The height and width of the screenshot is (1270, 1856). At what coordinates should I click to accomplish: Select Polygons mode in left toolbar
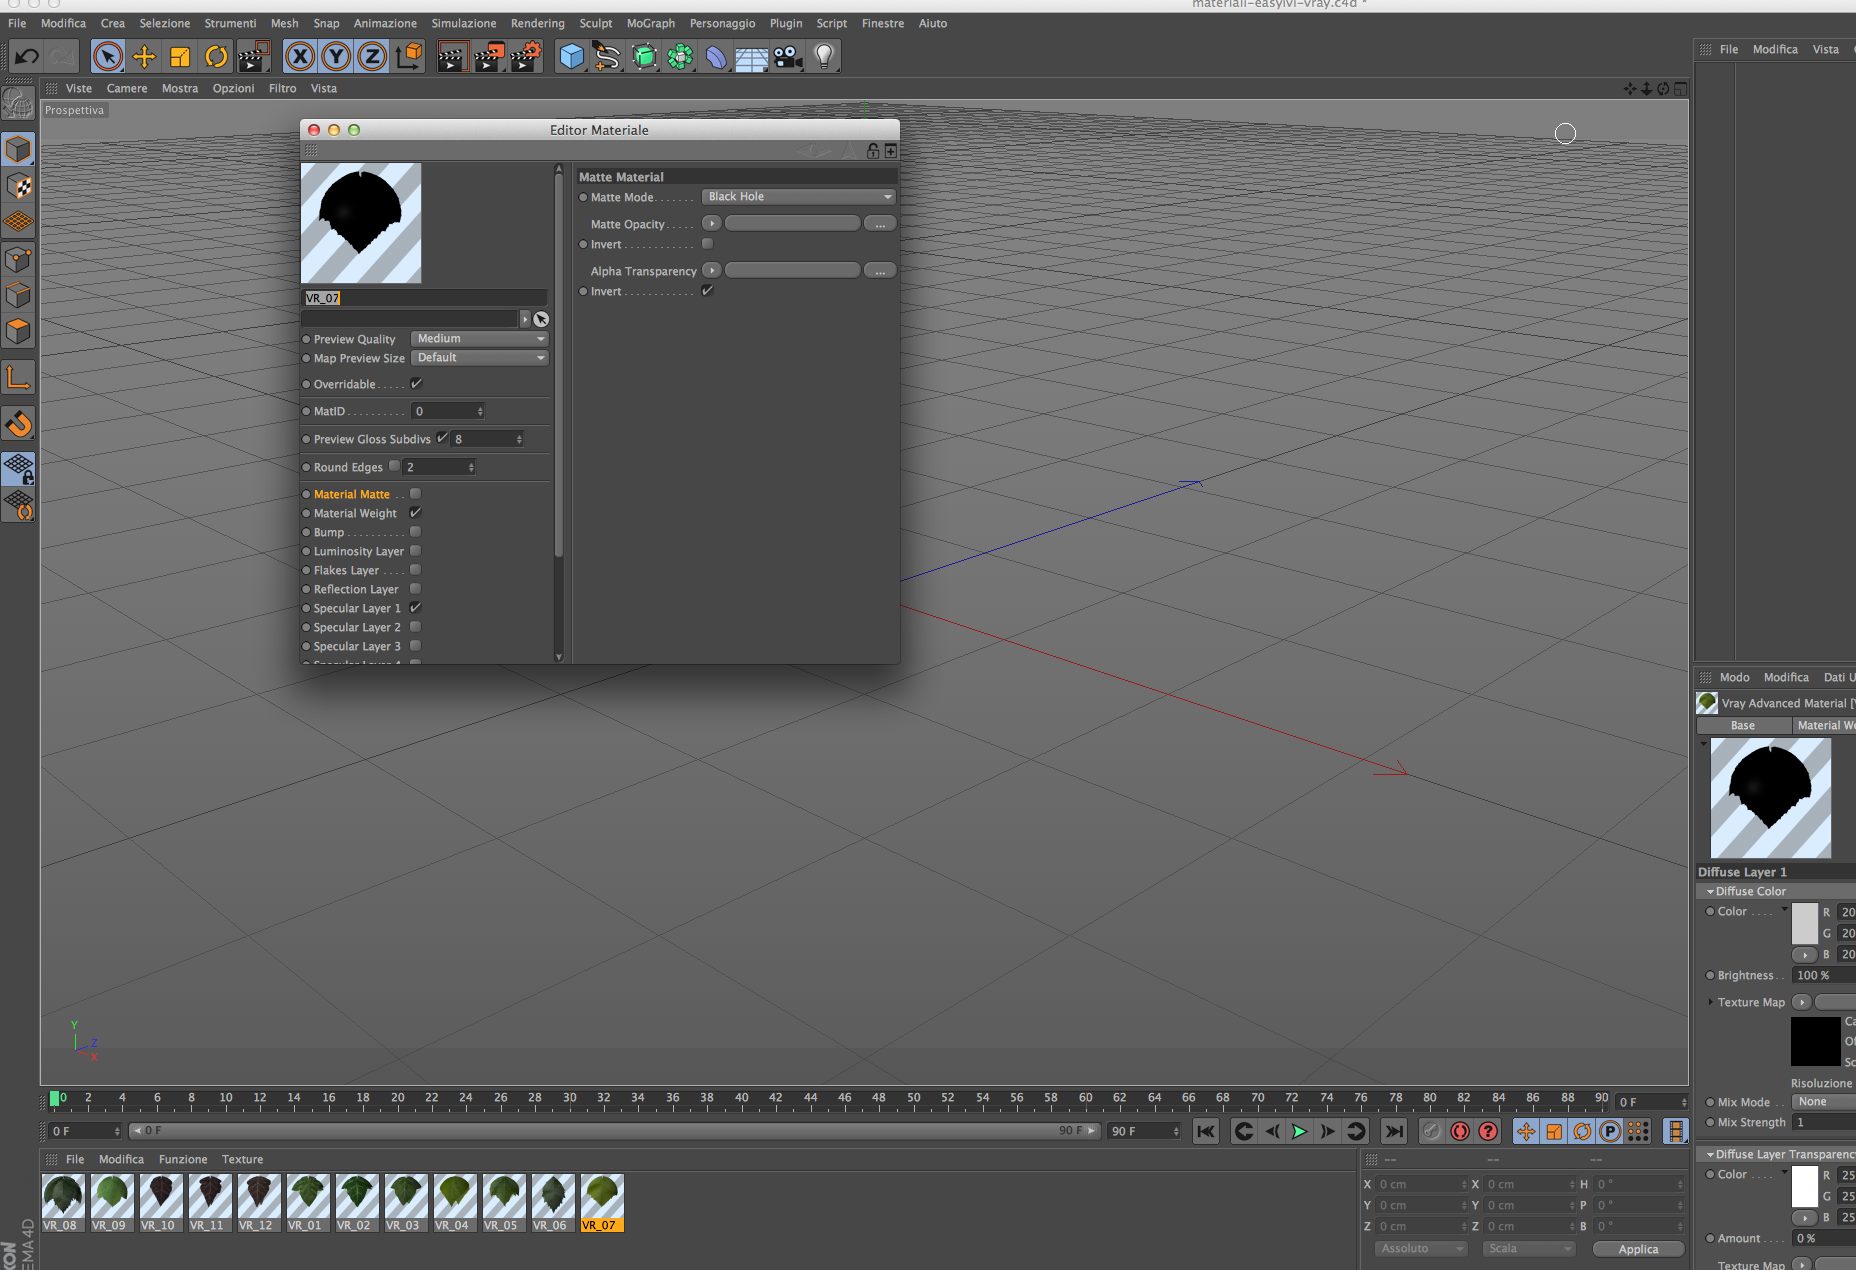19,331
